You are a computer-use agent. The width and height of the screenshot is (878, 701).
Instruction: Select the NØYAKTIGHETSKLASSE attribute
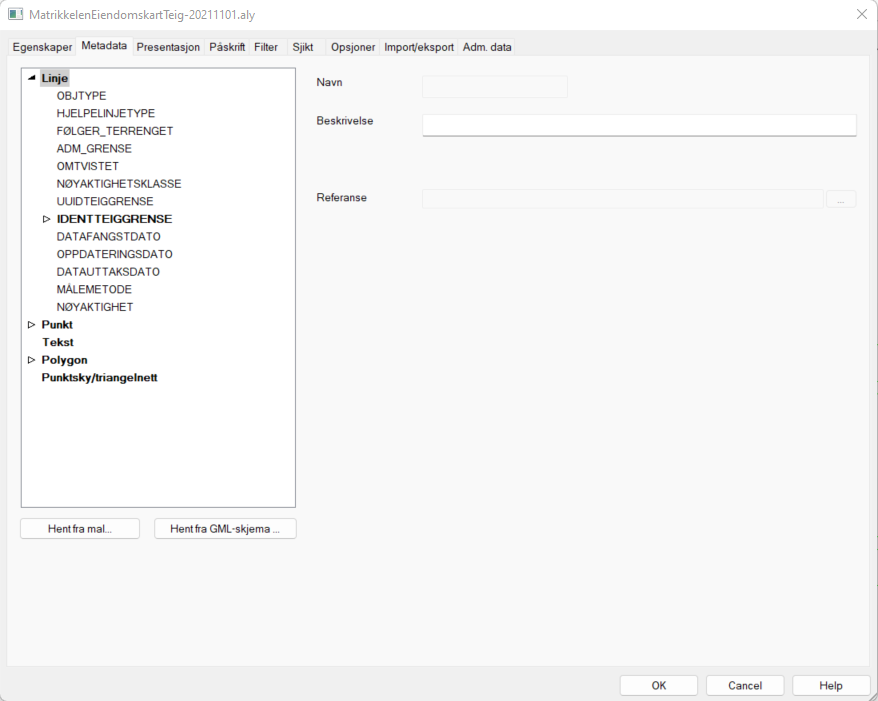click(119, 184)
